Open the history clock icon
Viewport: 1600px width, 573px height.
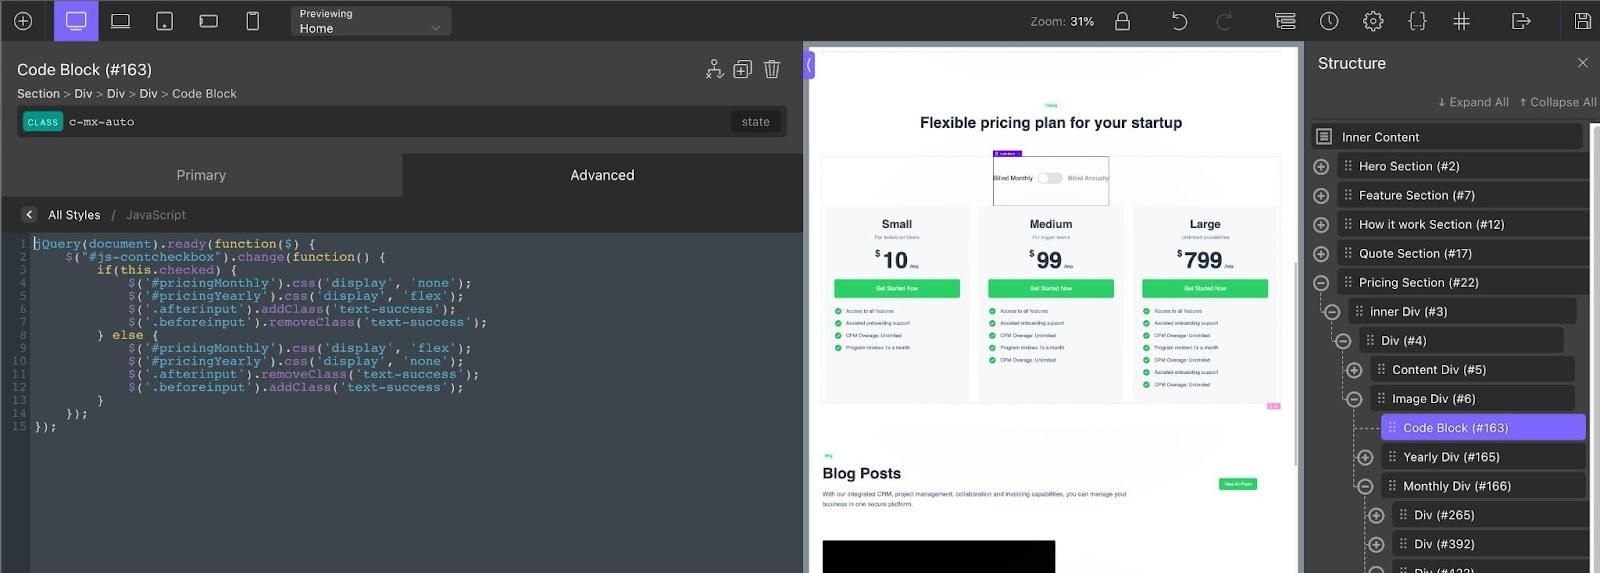[1329, 21]
